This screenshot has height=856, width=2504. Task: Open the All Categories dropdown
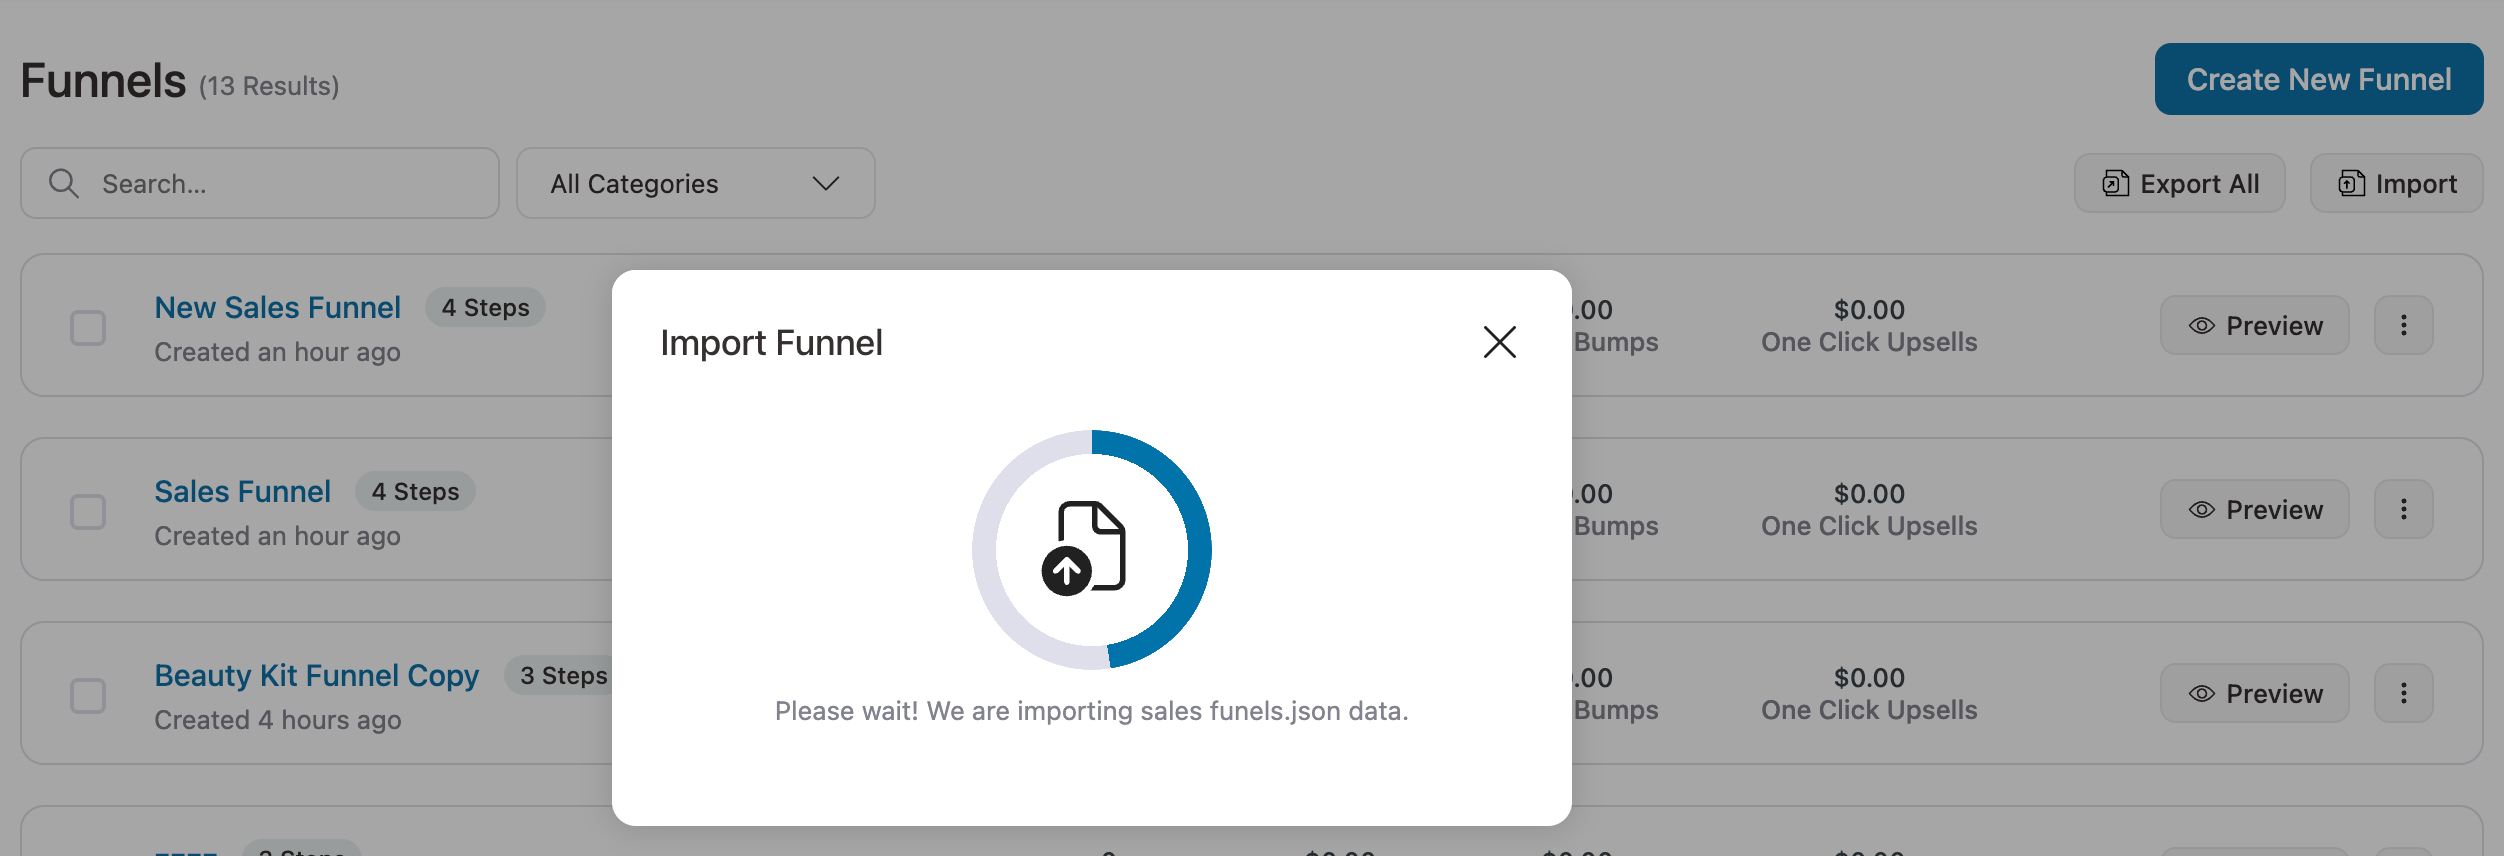point(695,183)
